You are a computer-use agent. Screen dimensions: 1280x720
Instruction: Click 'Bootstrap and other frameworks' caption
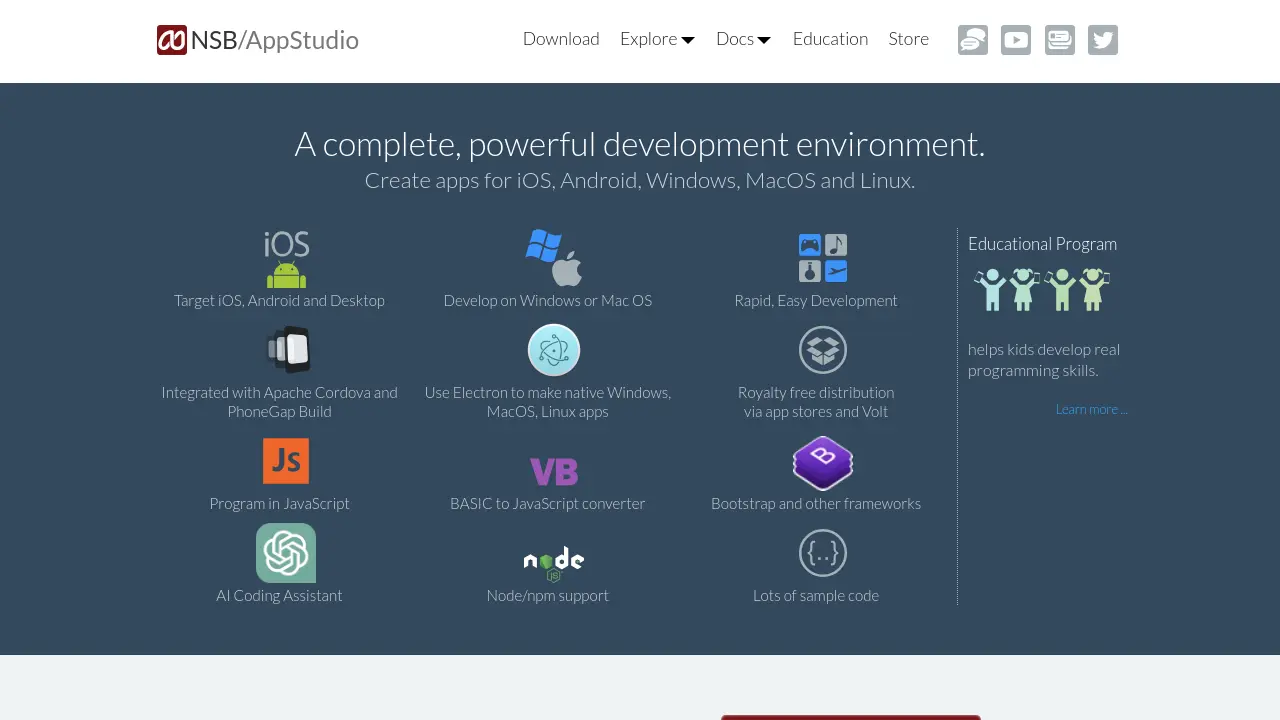pos(816,504)
